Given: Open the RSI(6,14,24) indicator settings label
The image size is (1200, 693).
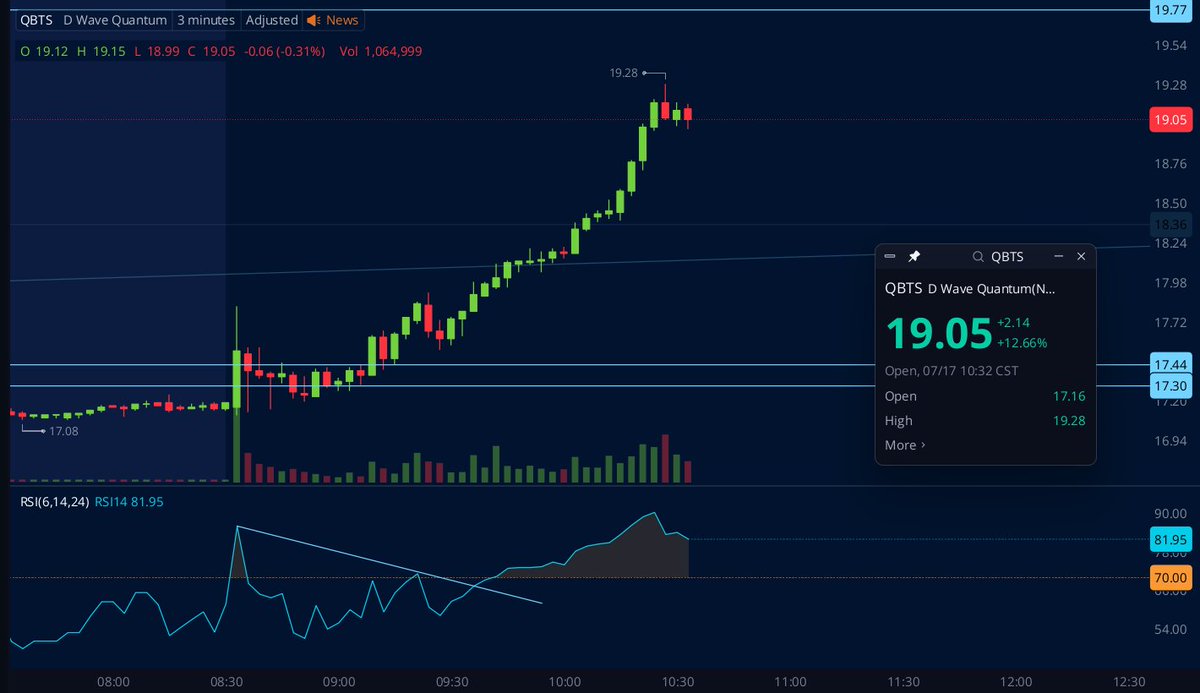Looking at the screenshot, I should [55, 502].
